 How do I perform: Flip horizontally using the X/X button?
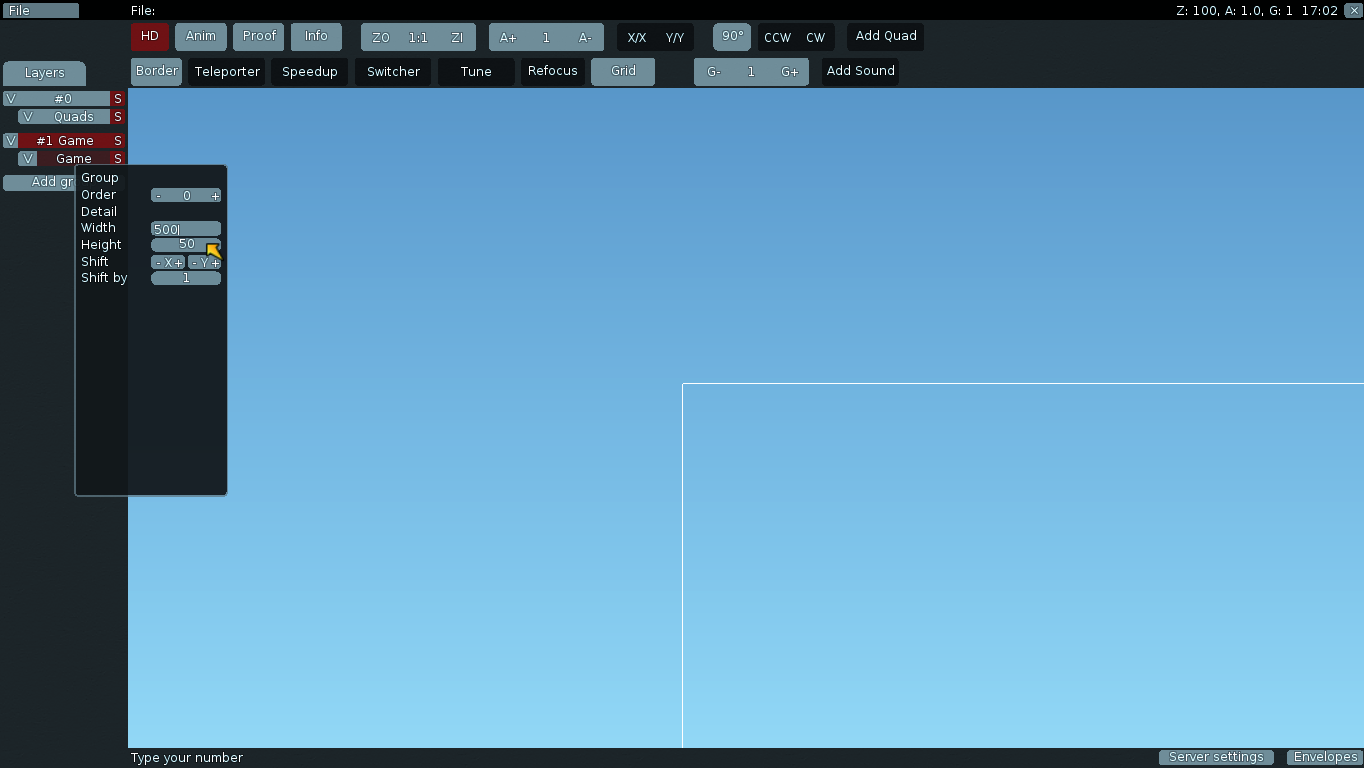coord(636,38)
